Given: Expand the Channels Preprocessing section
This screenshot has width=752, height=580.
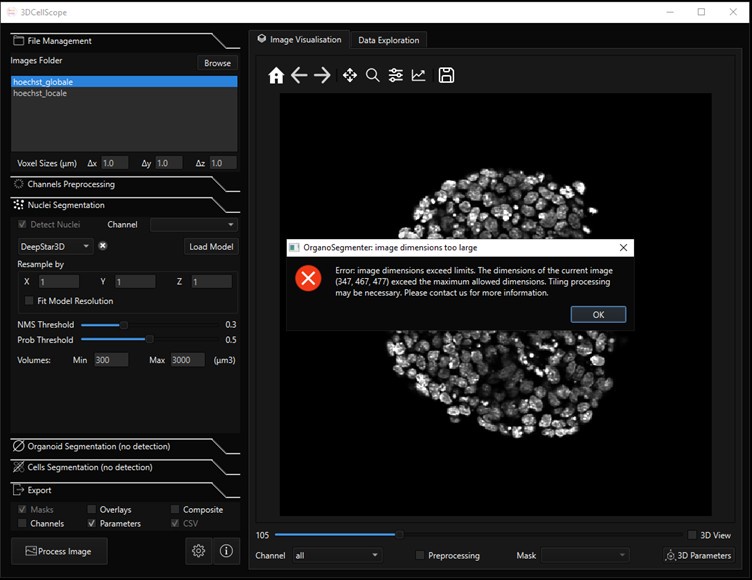Looking at the screenshot, I should pyautogui.click(x=70, y=184).
